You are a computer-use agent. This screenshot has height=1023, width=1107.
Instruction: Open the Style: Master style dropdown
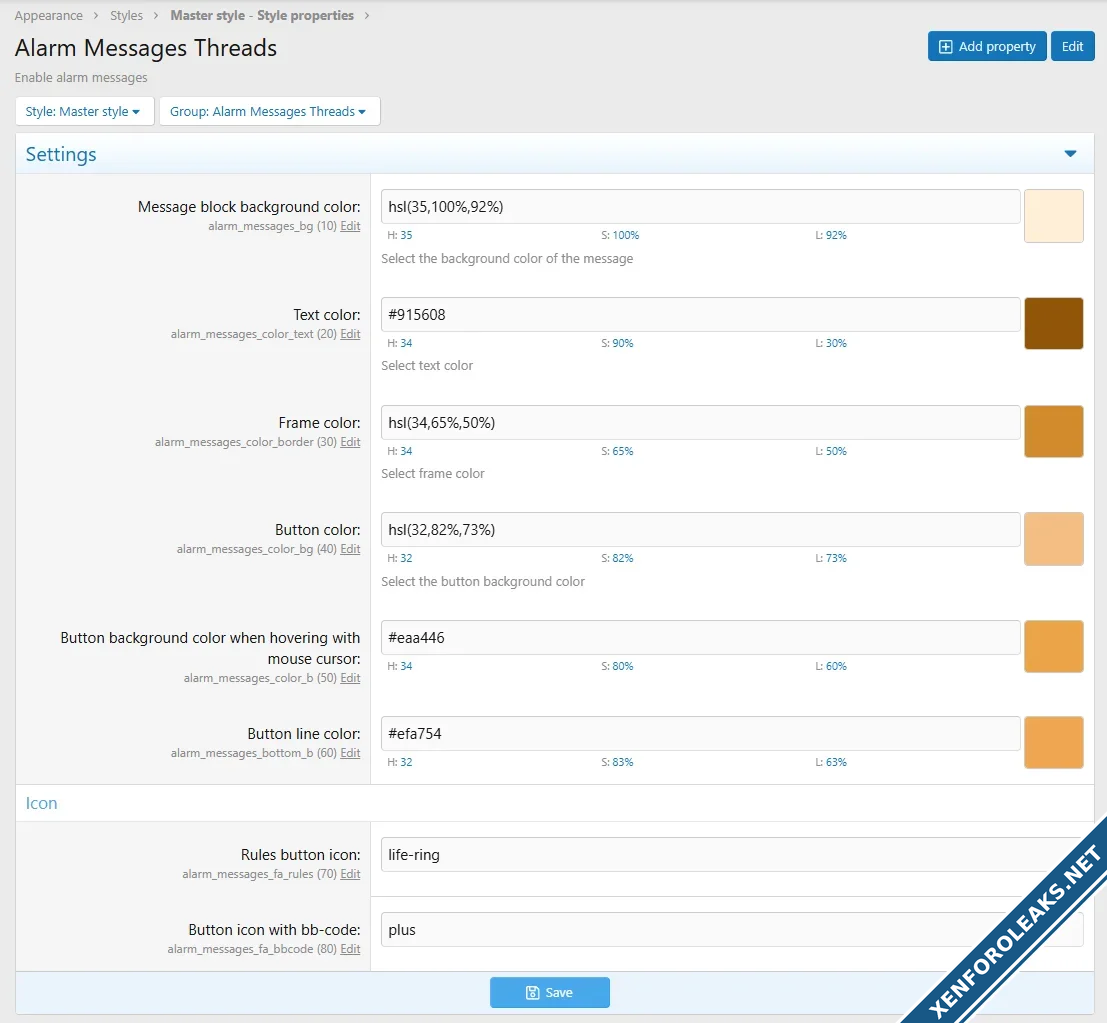[x=84, y=112]
